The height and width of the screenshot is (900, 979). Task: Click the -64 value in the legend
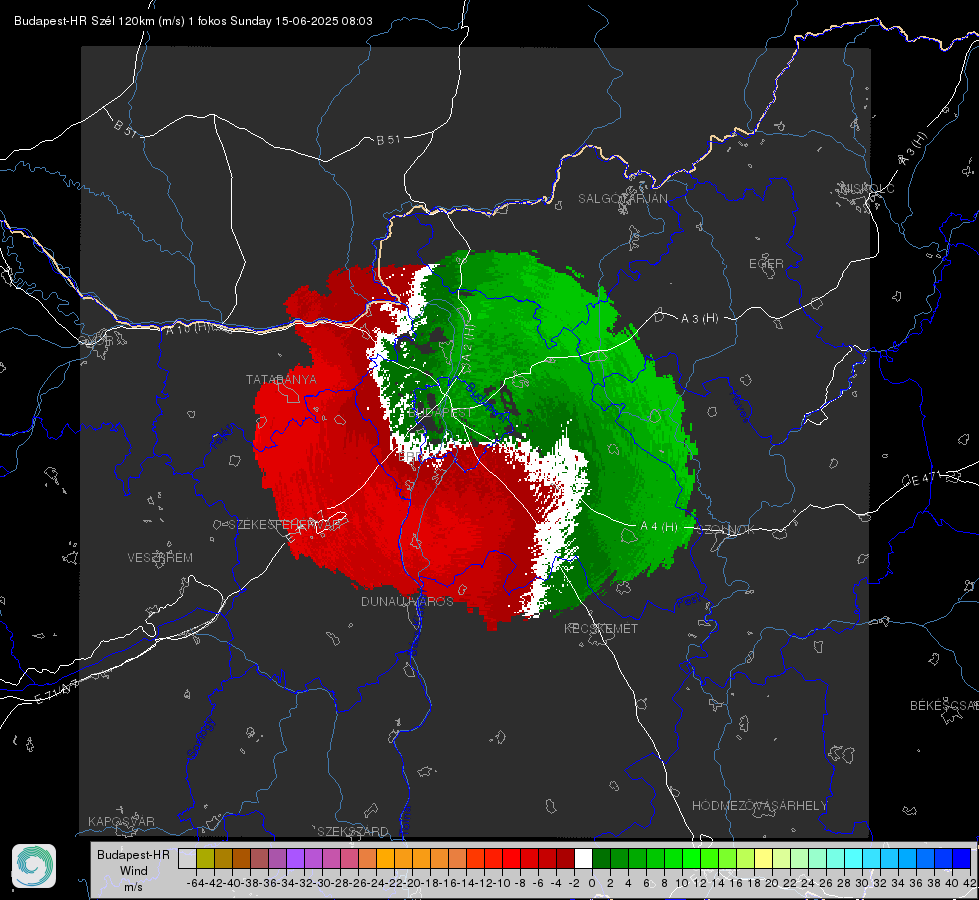coord(196,883)
